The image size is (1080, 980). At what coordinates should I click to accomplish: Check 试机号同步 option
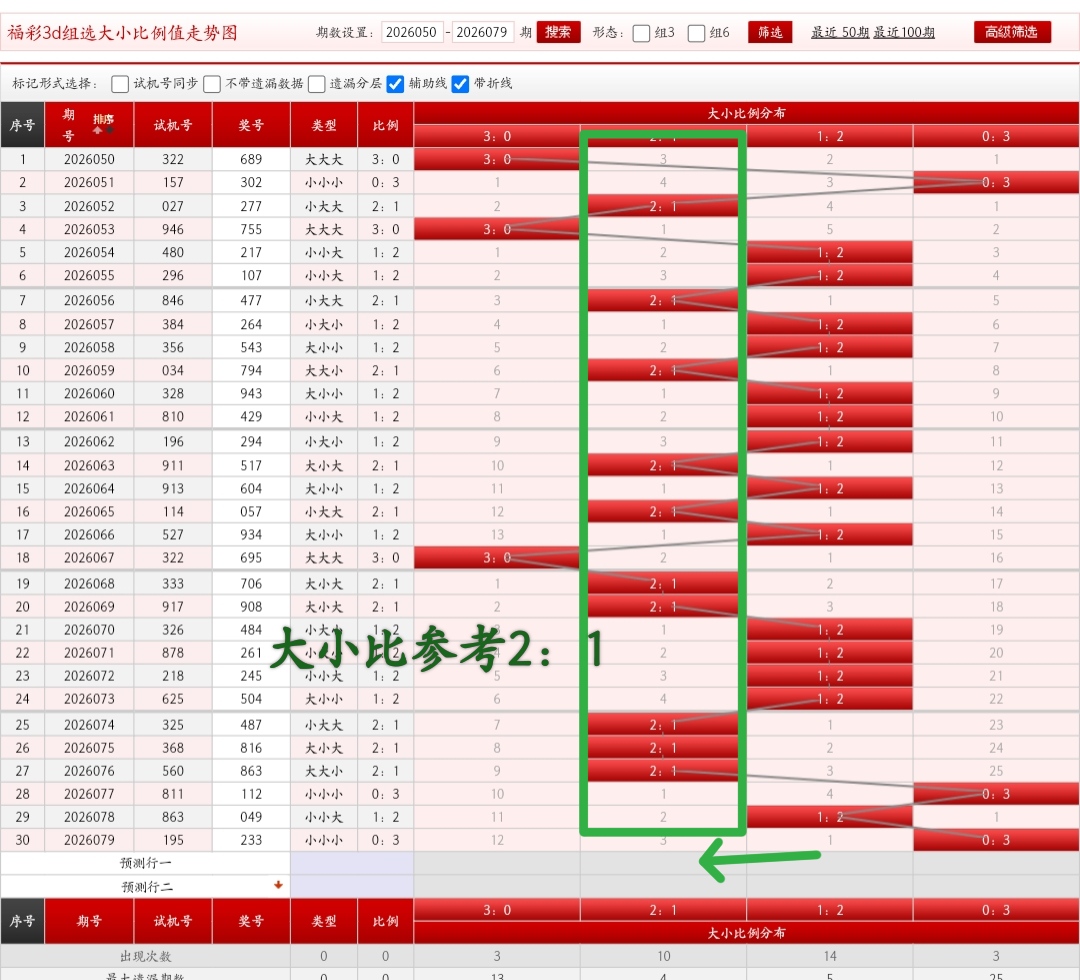coord(120,84)
